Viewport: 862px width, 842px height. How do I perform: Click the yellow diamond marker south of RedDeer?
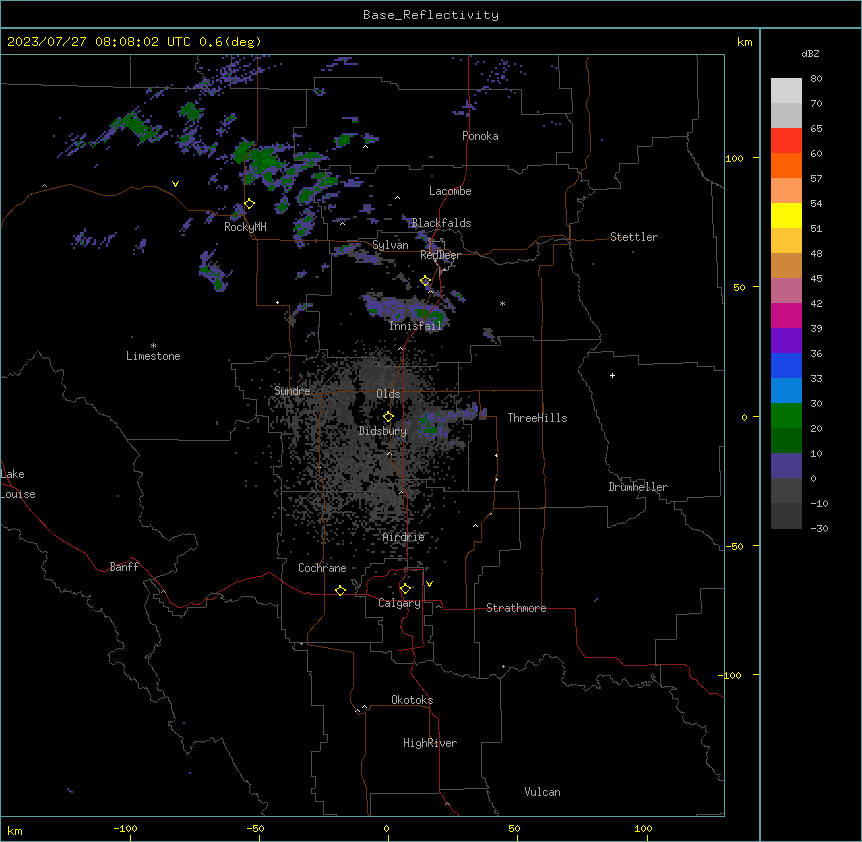426,281
